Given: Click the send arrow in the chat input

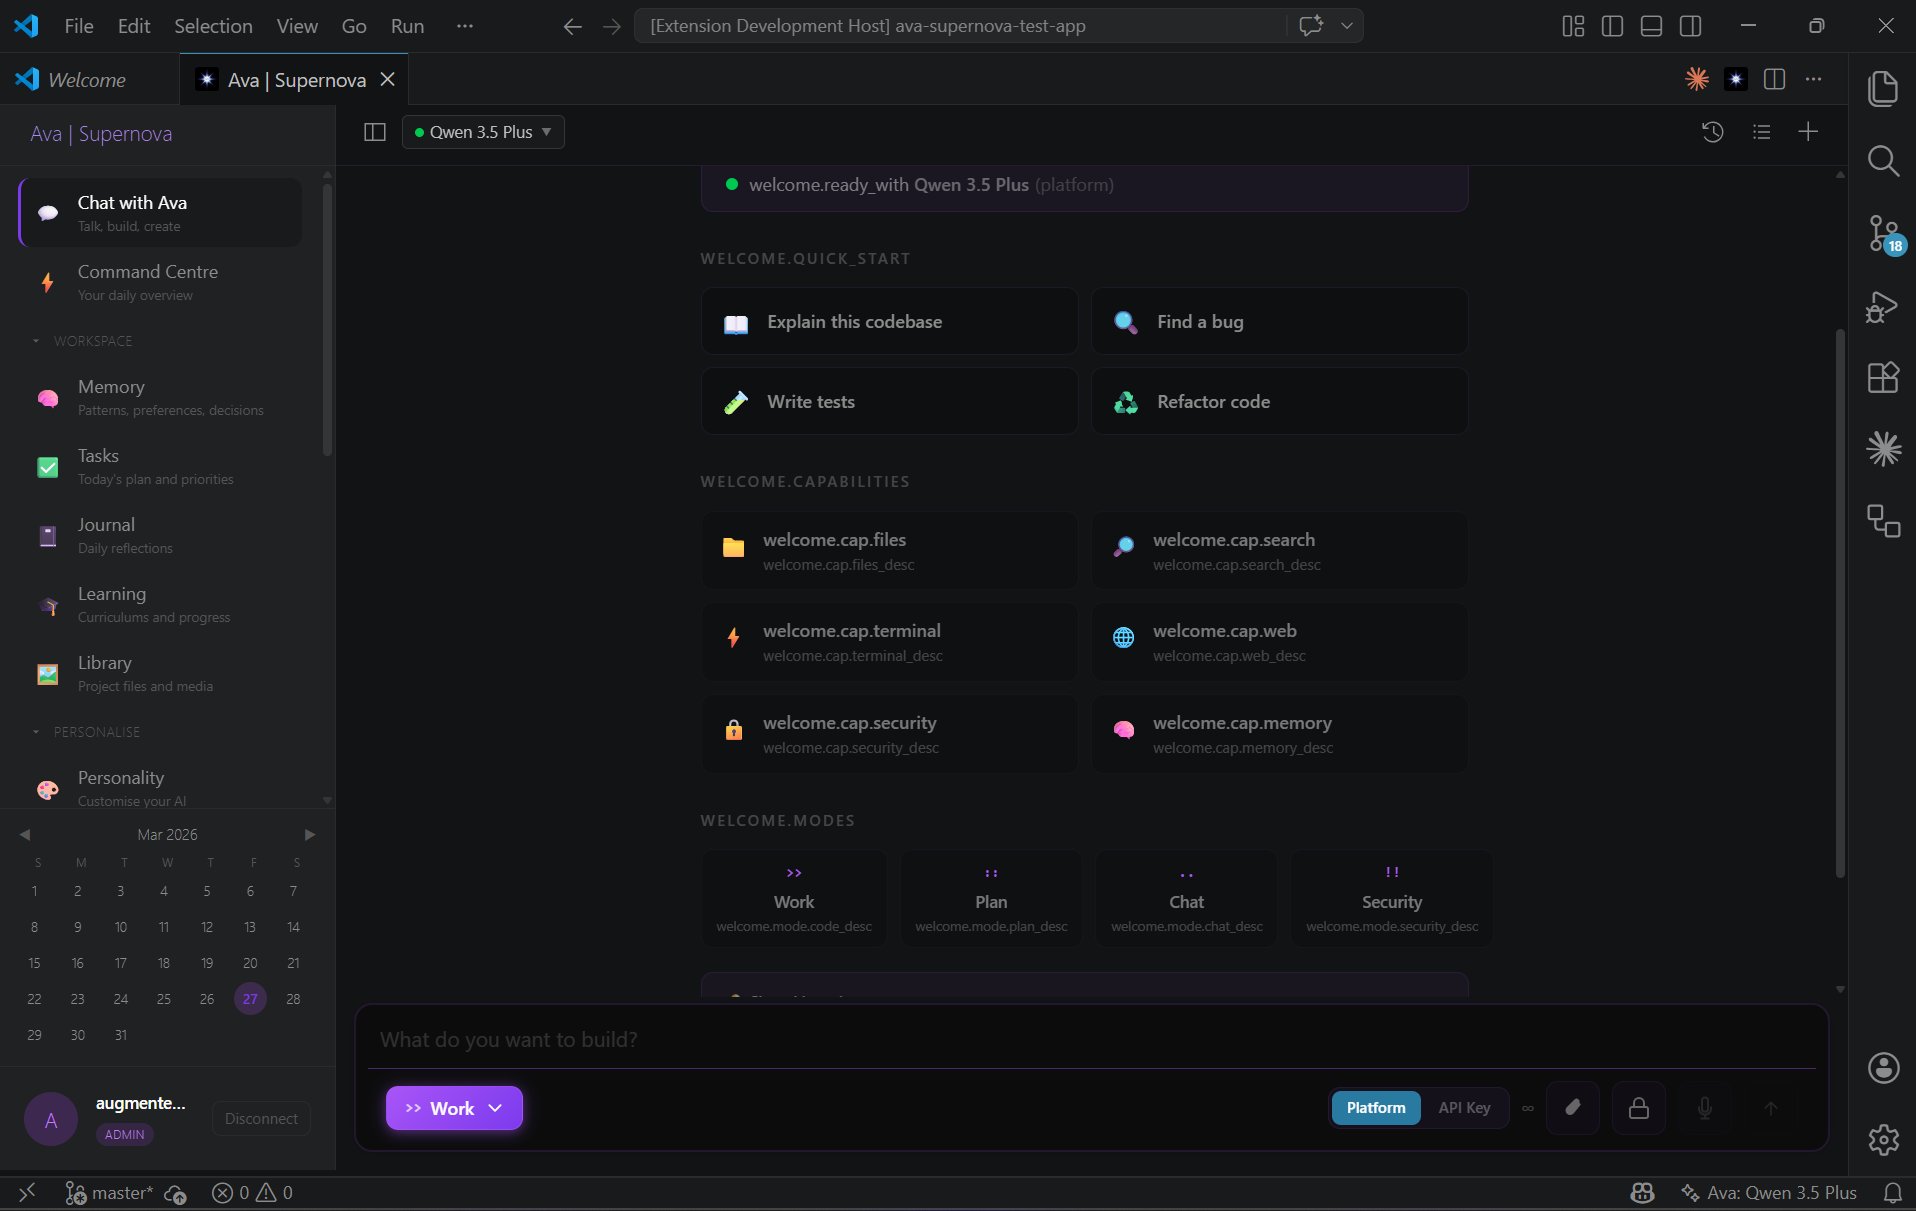Looking at the screenshot, I should pyautogui.click(x=1770, y=1108).
